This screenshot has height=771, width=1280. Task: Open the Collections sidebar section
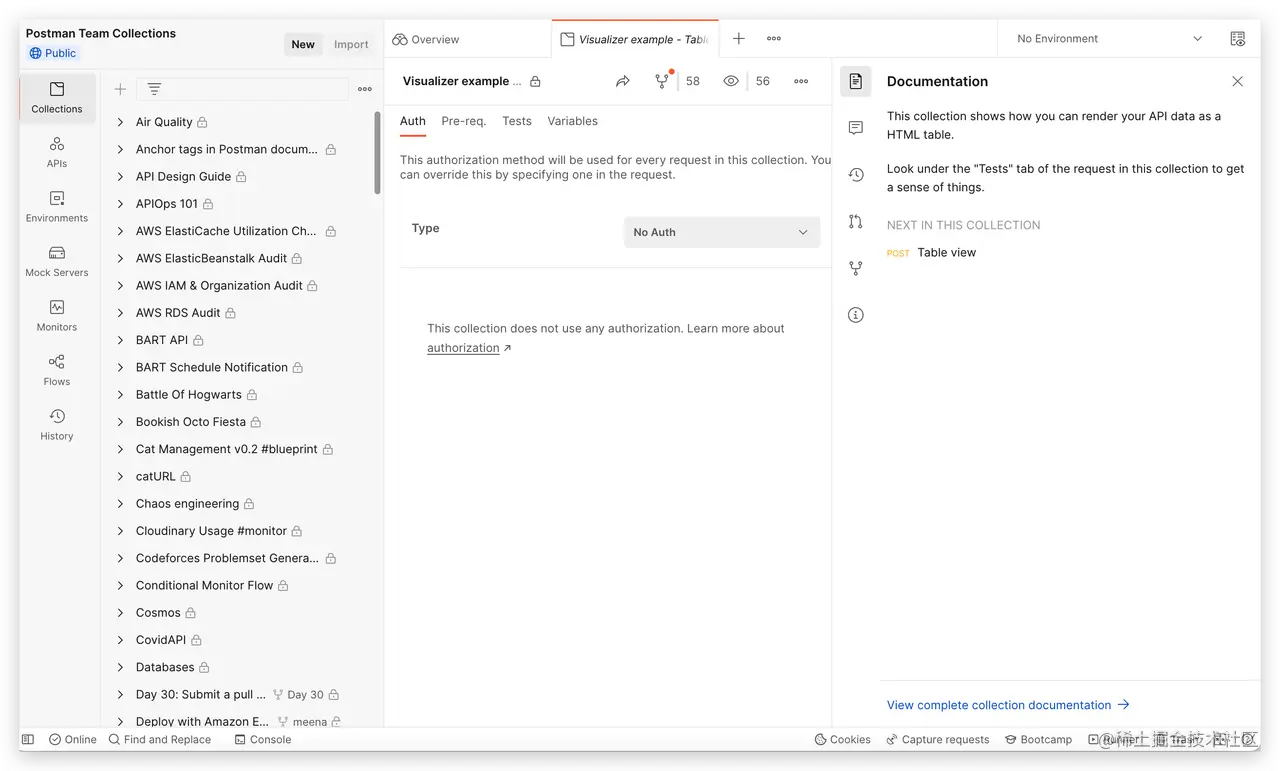tap(57, 97)
